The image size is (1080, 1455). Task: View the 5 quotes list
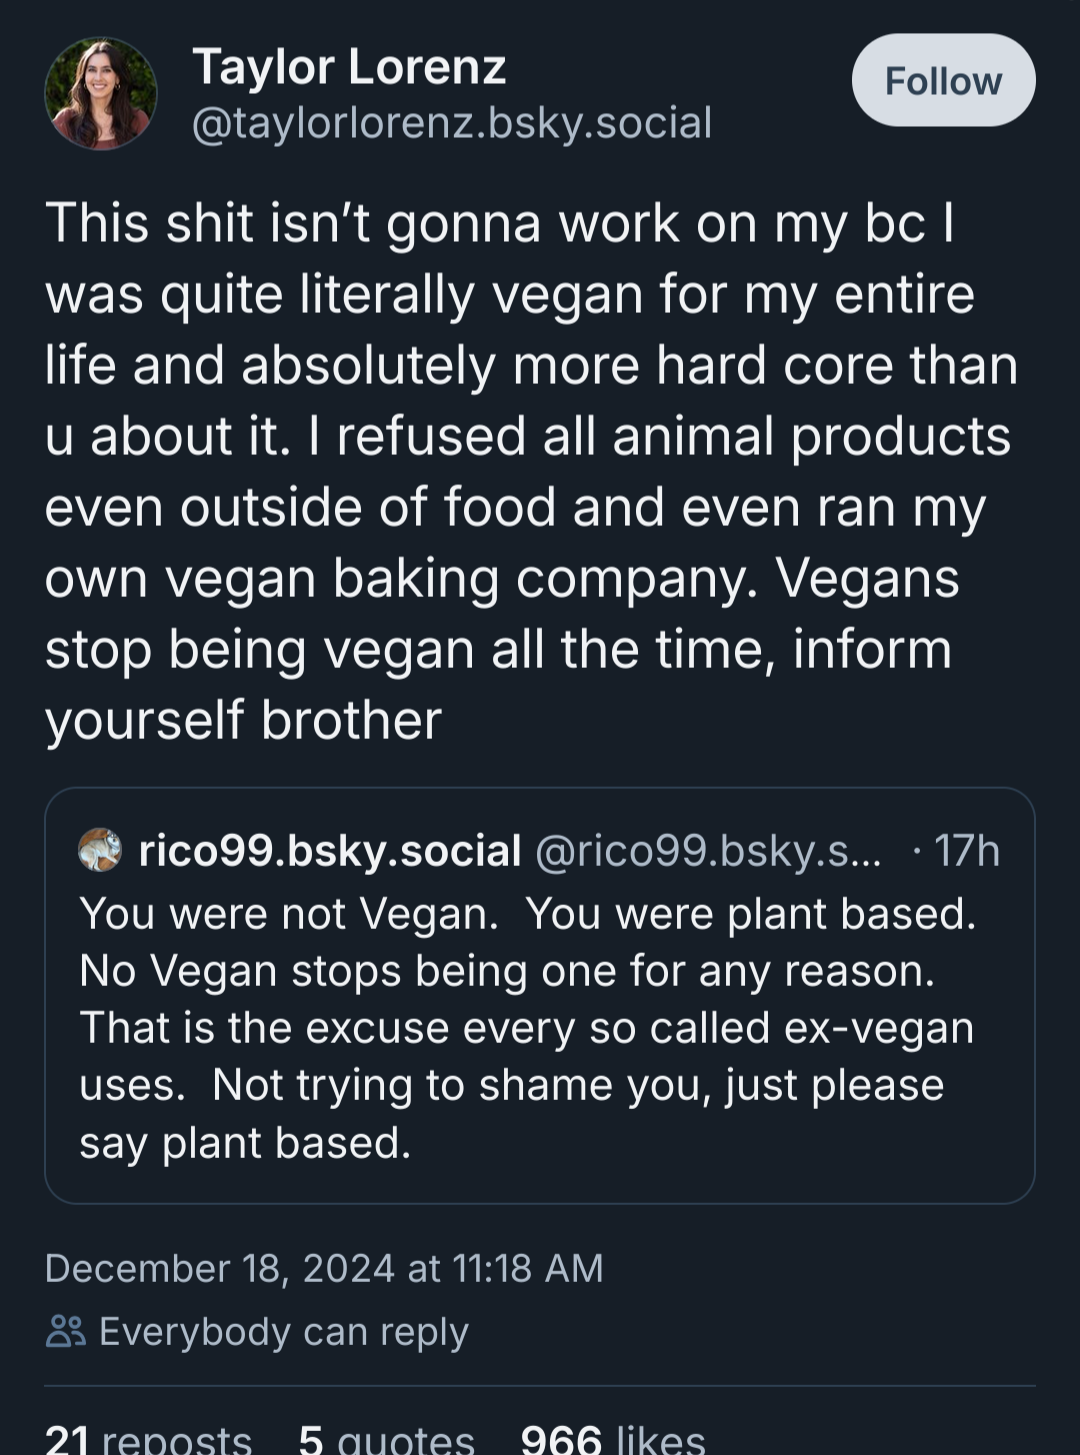pyautogui.click(x=386, y=1438)
